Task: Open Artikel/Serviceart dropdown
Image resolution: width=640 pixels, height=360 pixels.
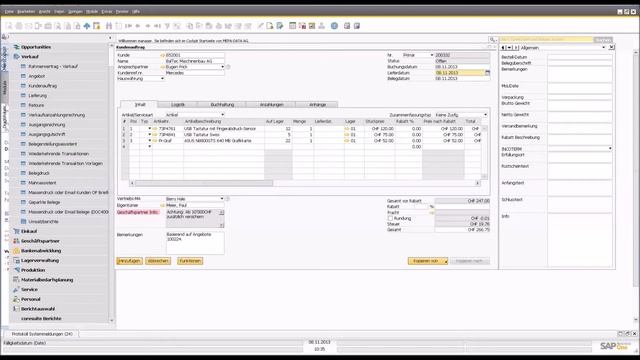Action: click(x=222, y=115)
